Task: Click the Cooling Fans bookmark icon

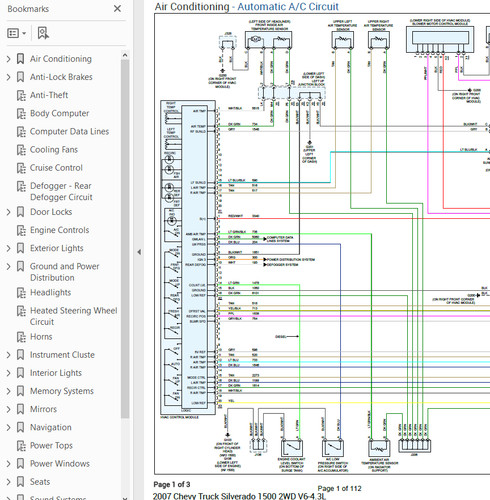Action: [x=21, y=150]
